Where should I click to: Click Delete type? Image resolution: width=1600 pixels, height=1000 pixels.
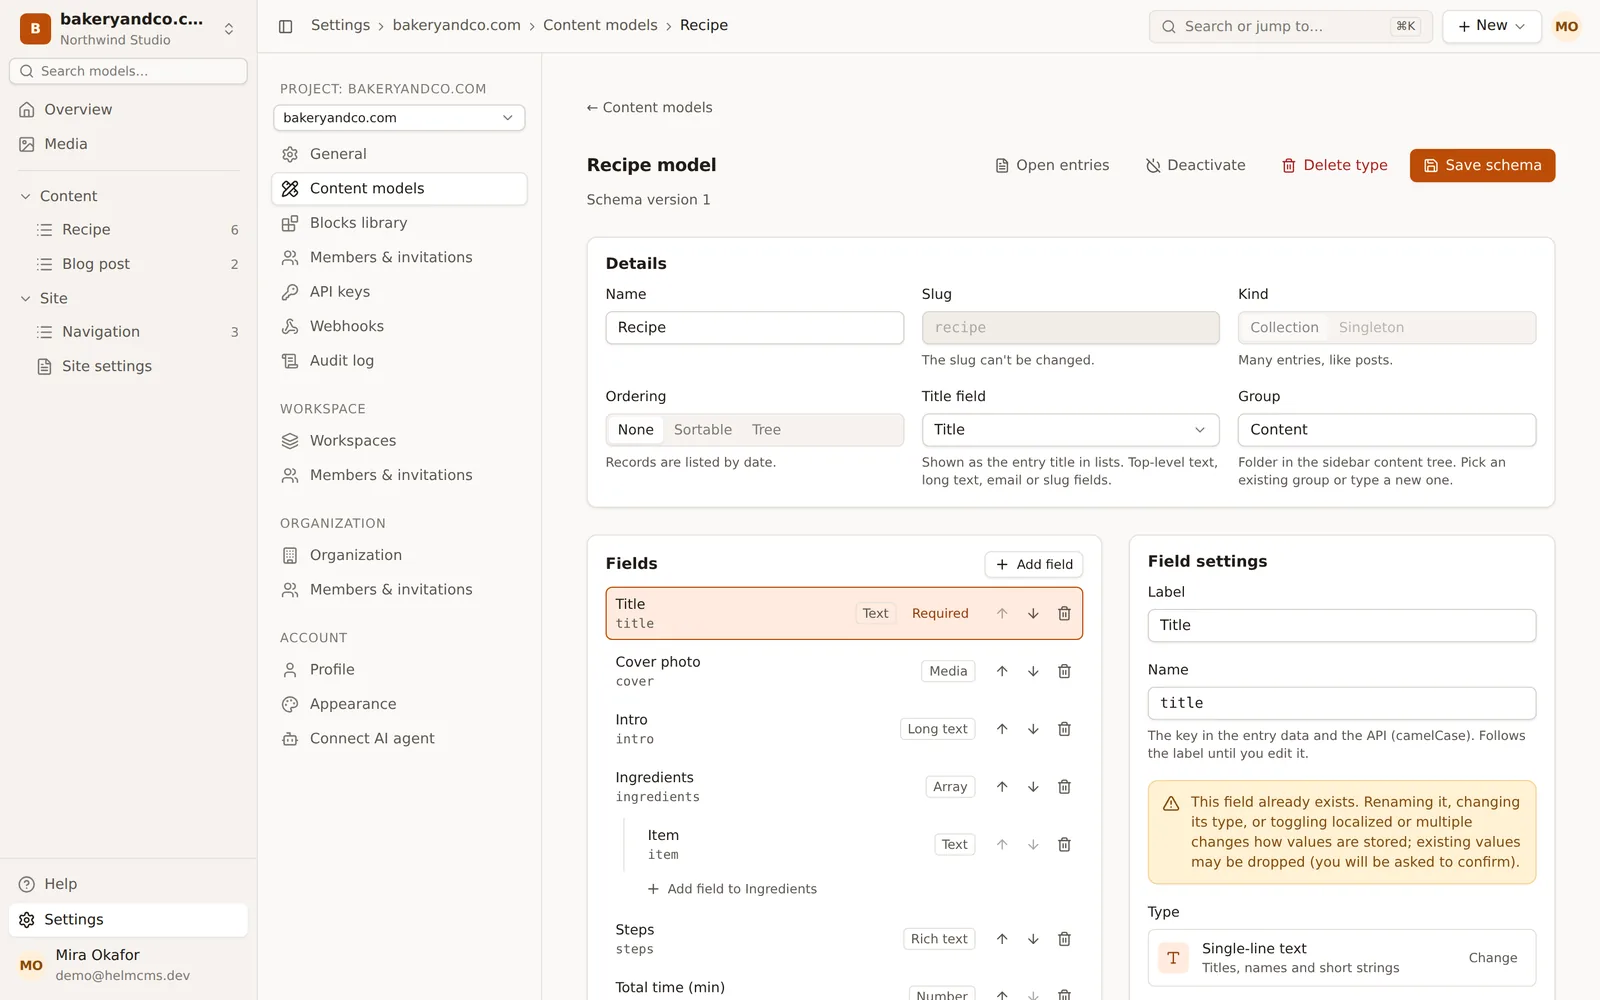1334,166
